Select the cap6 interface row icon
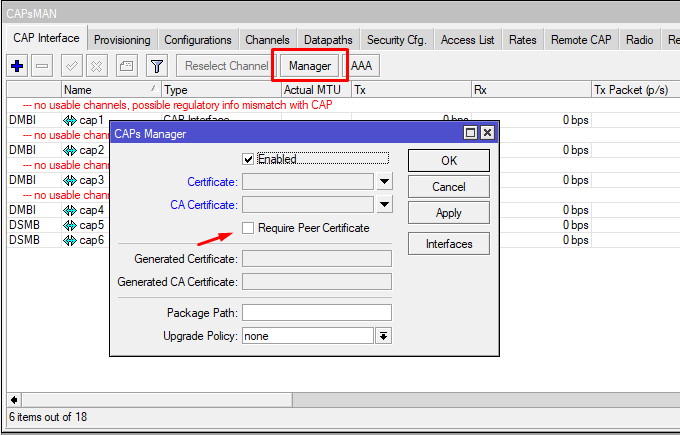This screenshot has width=680, height=435. coord(70,240)
